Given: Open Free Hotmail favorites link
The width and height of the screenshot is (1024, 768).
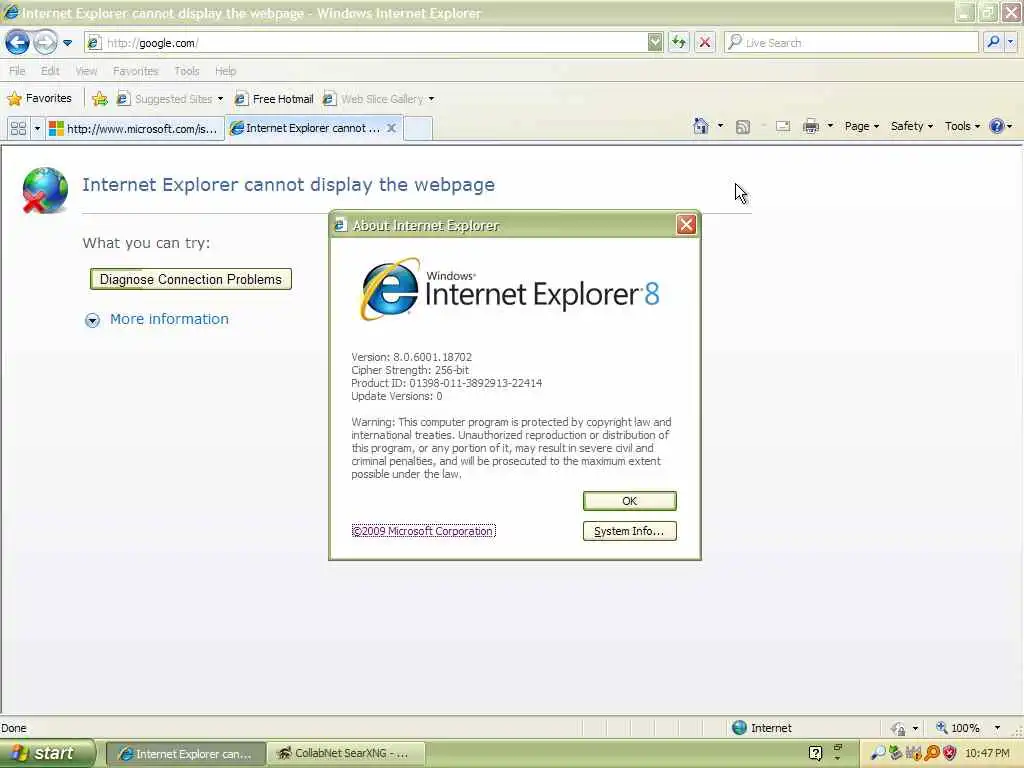Looking at the screenshot, I should [274, 99].
